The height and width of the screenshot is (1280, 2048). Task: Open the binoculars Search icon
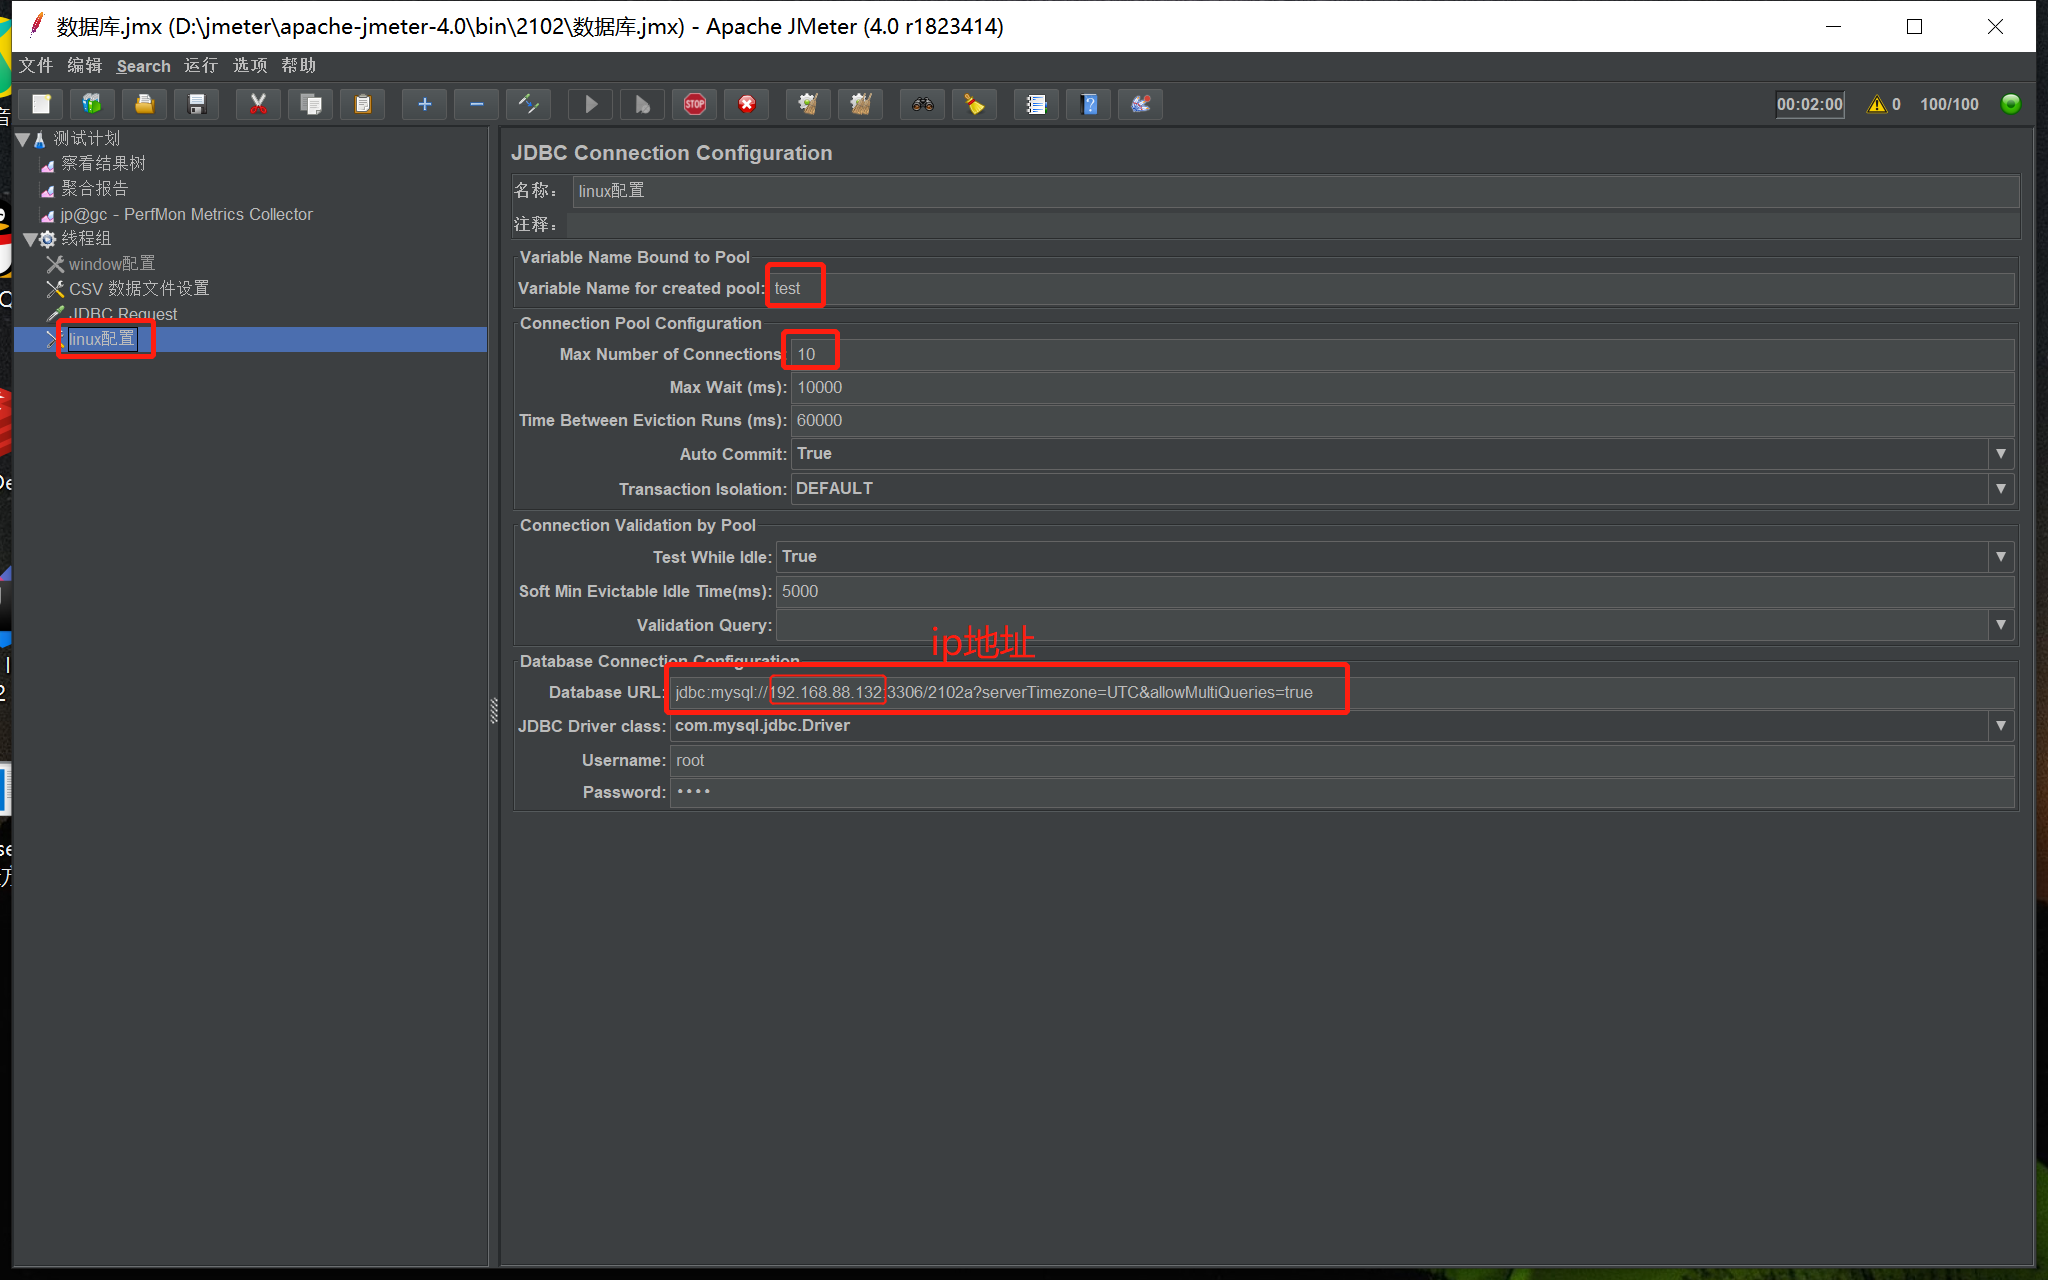(923, 104)
